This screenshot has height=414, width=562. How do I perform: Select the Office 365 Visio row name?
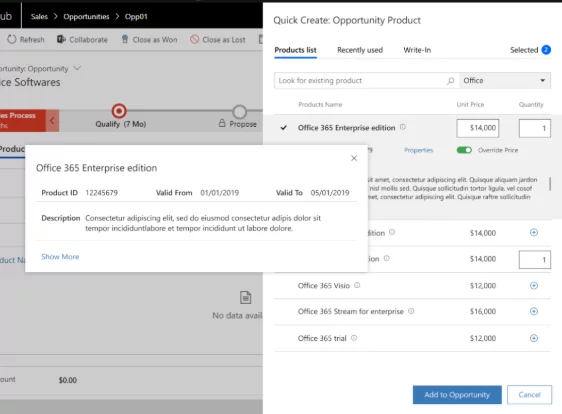coord(324,286)
